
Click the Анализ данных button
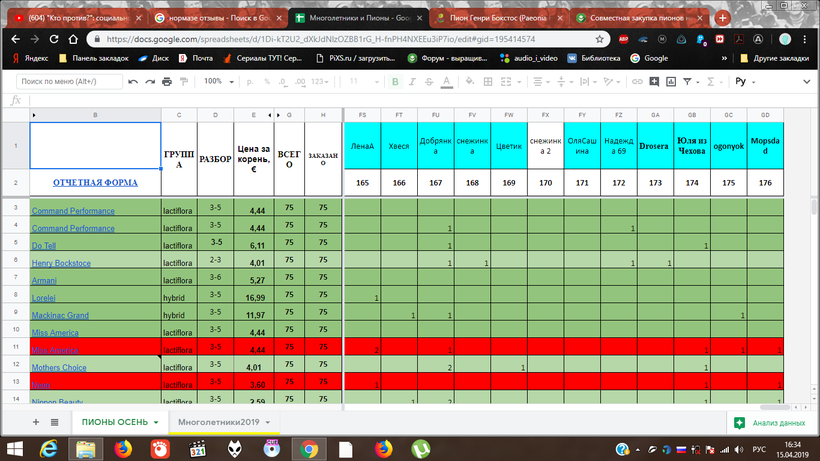[769, 423]
